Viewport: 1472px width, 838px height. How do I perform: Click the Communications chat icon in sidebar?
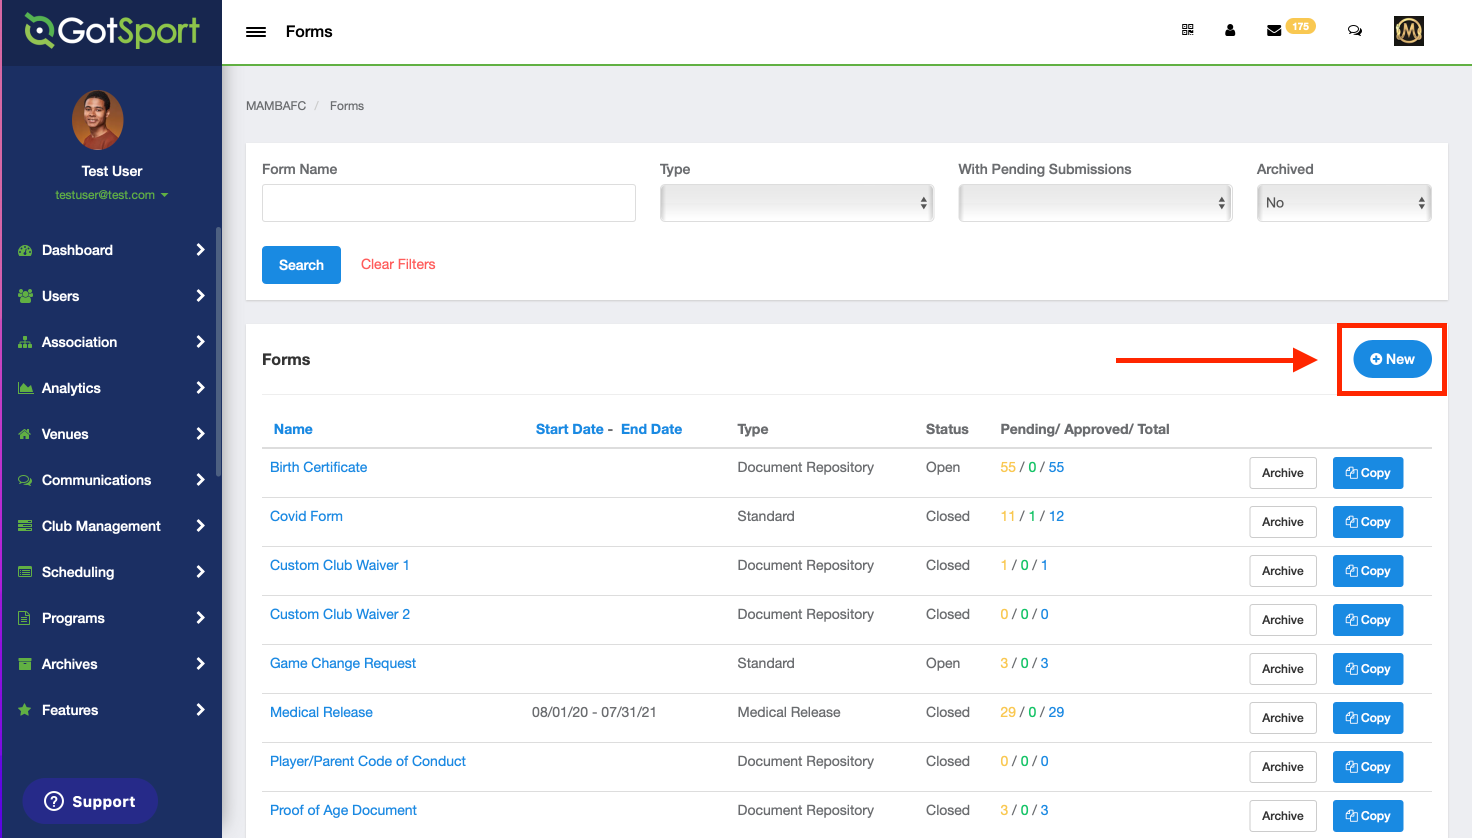coord(25,480)
